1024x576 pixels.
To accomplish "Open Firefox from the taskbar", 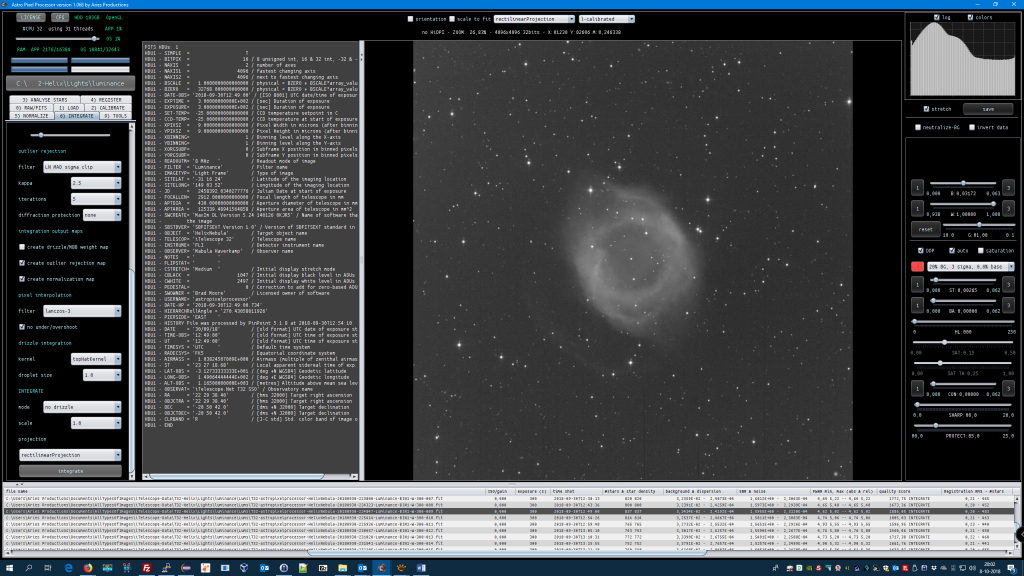I will pyautogui.click(x=87, y=567).
